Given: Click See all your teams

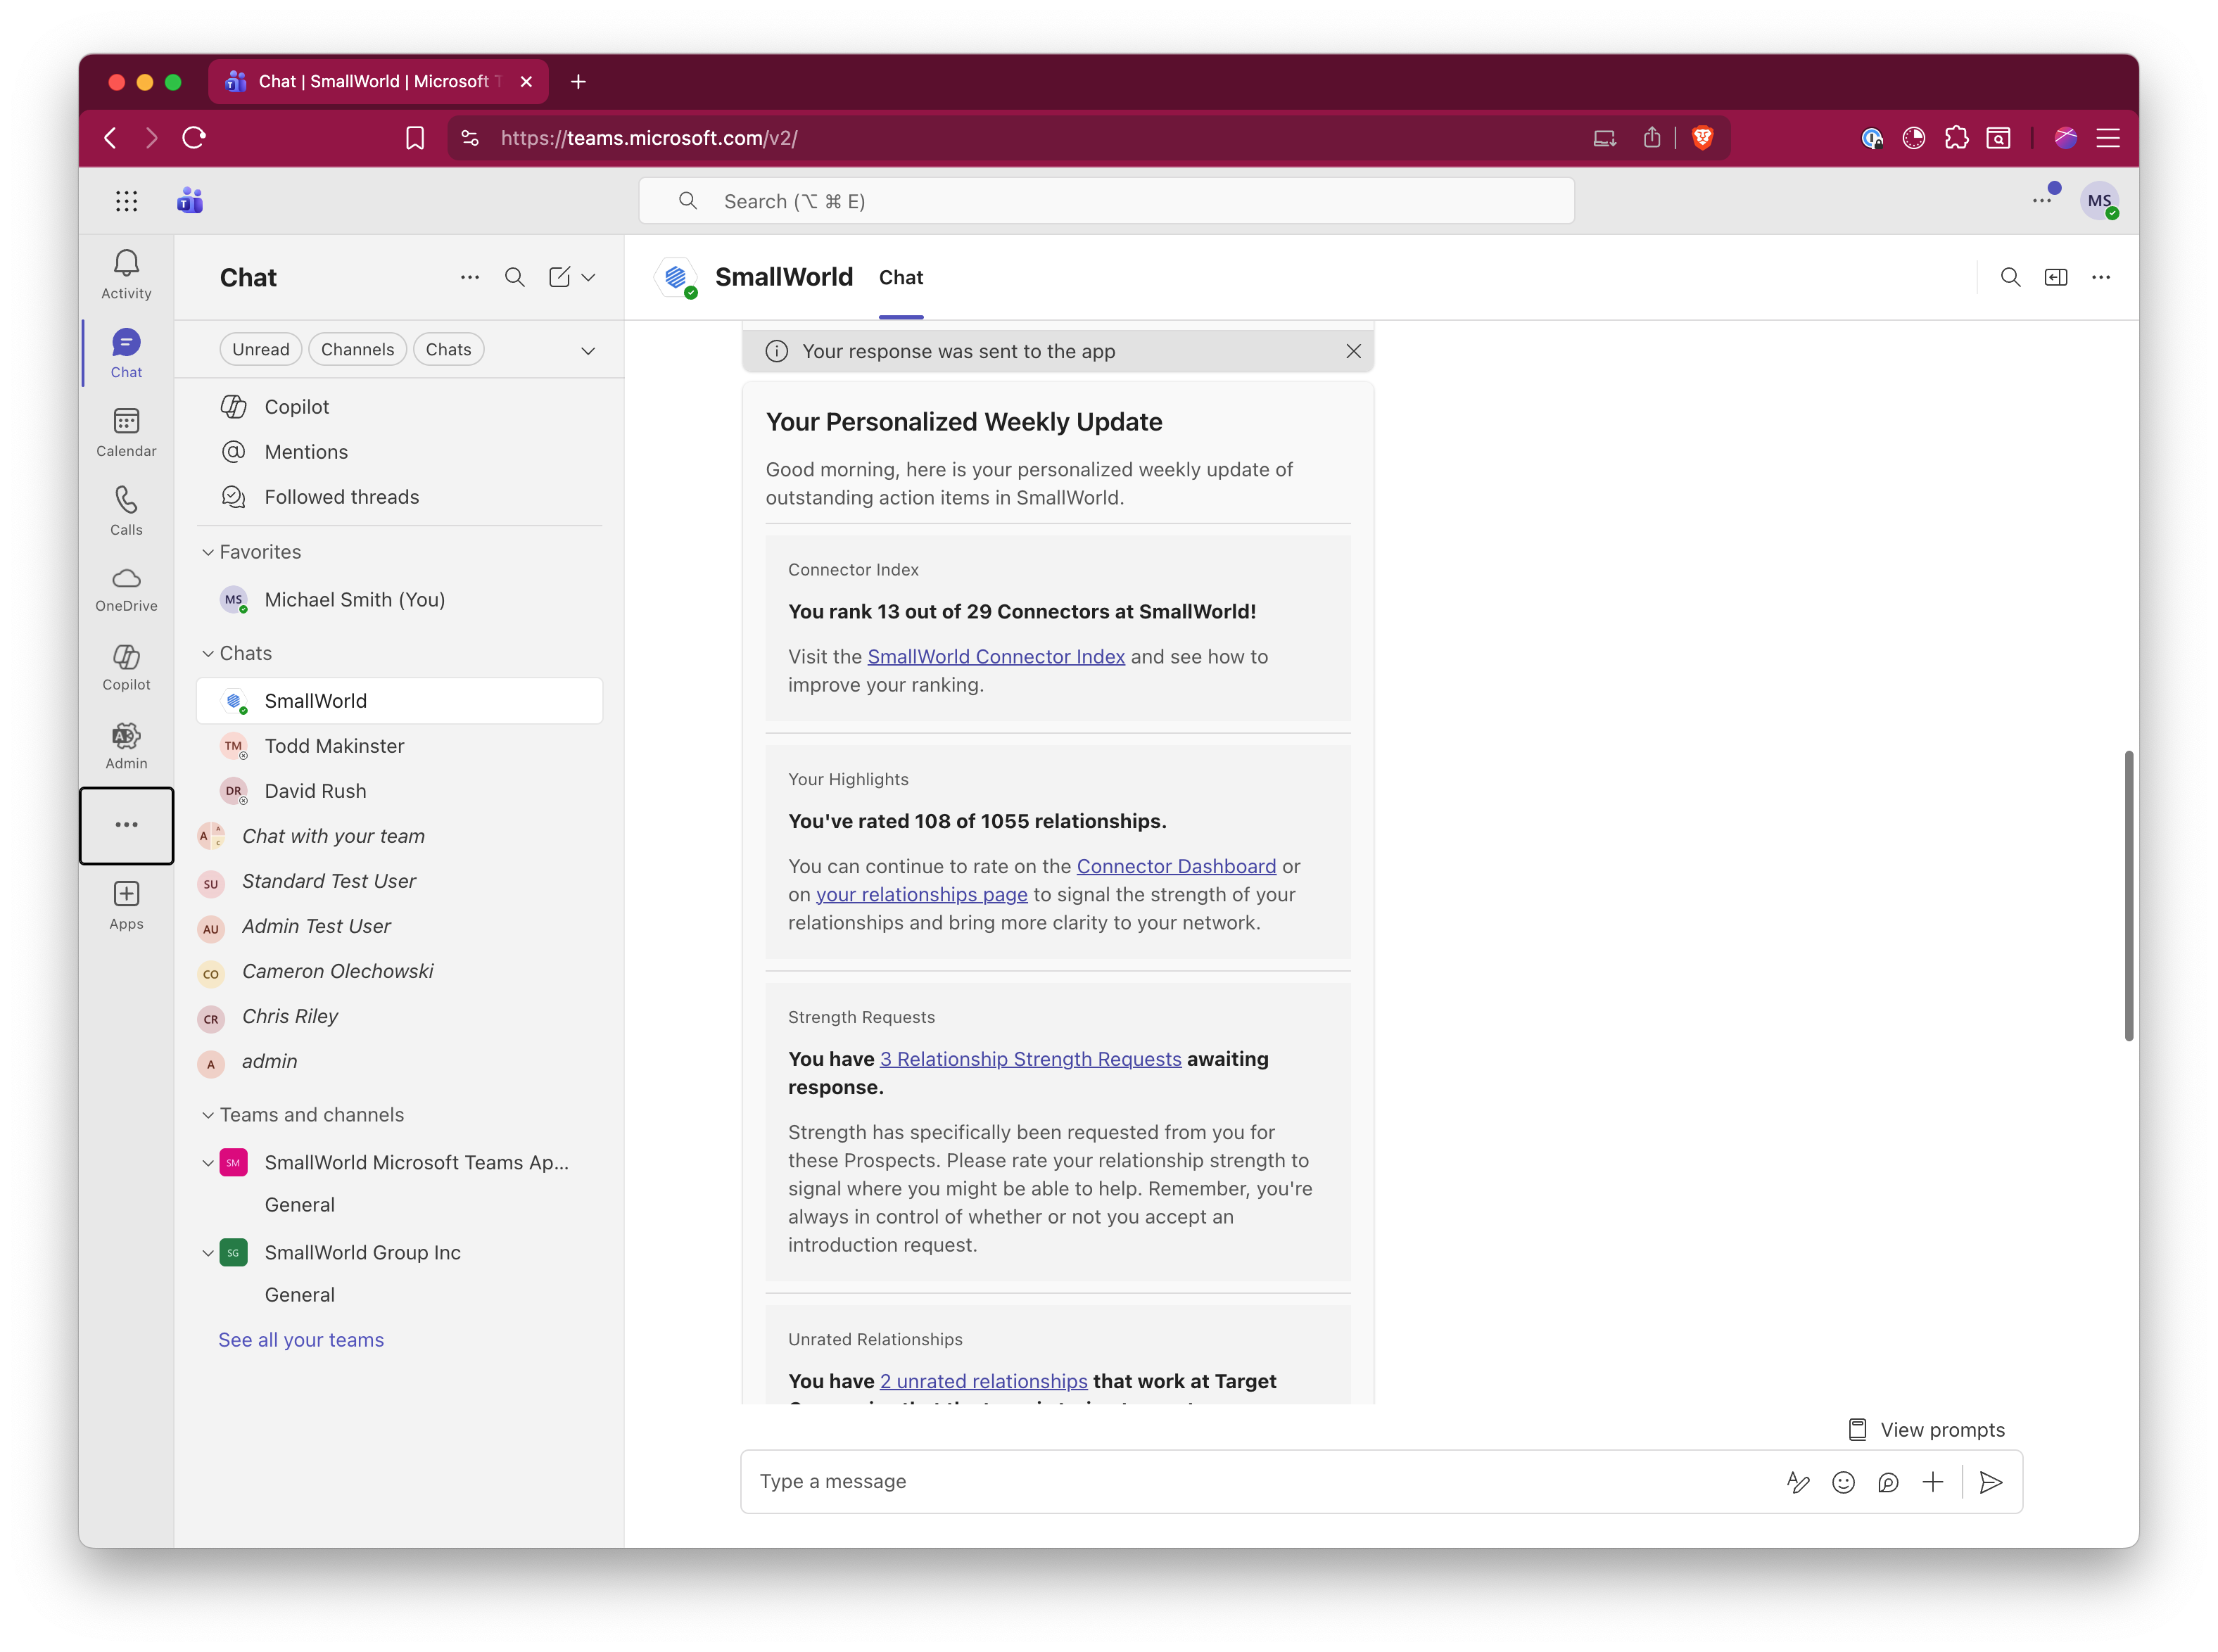Looking at the screenshot, I should click(301, 1340).
